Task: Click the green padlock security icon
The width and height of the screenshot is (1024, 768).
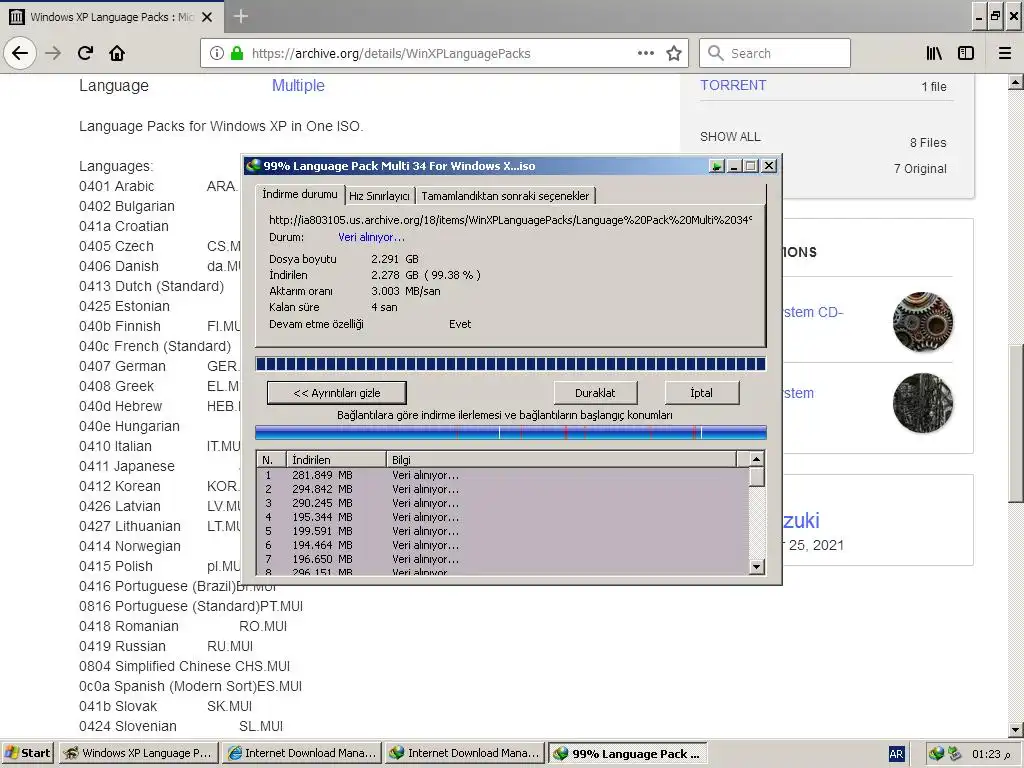Action: pos(237,53)
